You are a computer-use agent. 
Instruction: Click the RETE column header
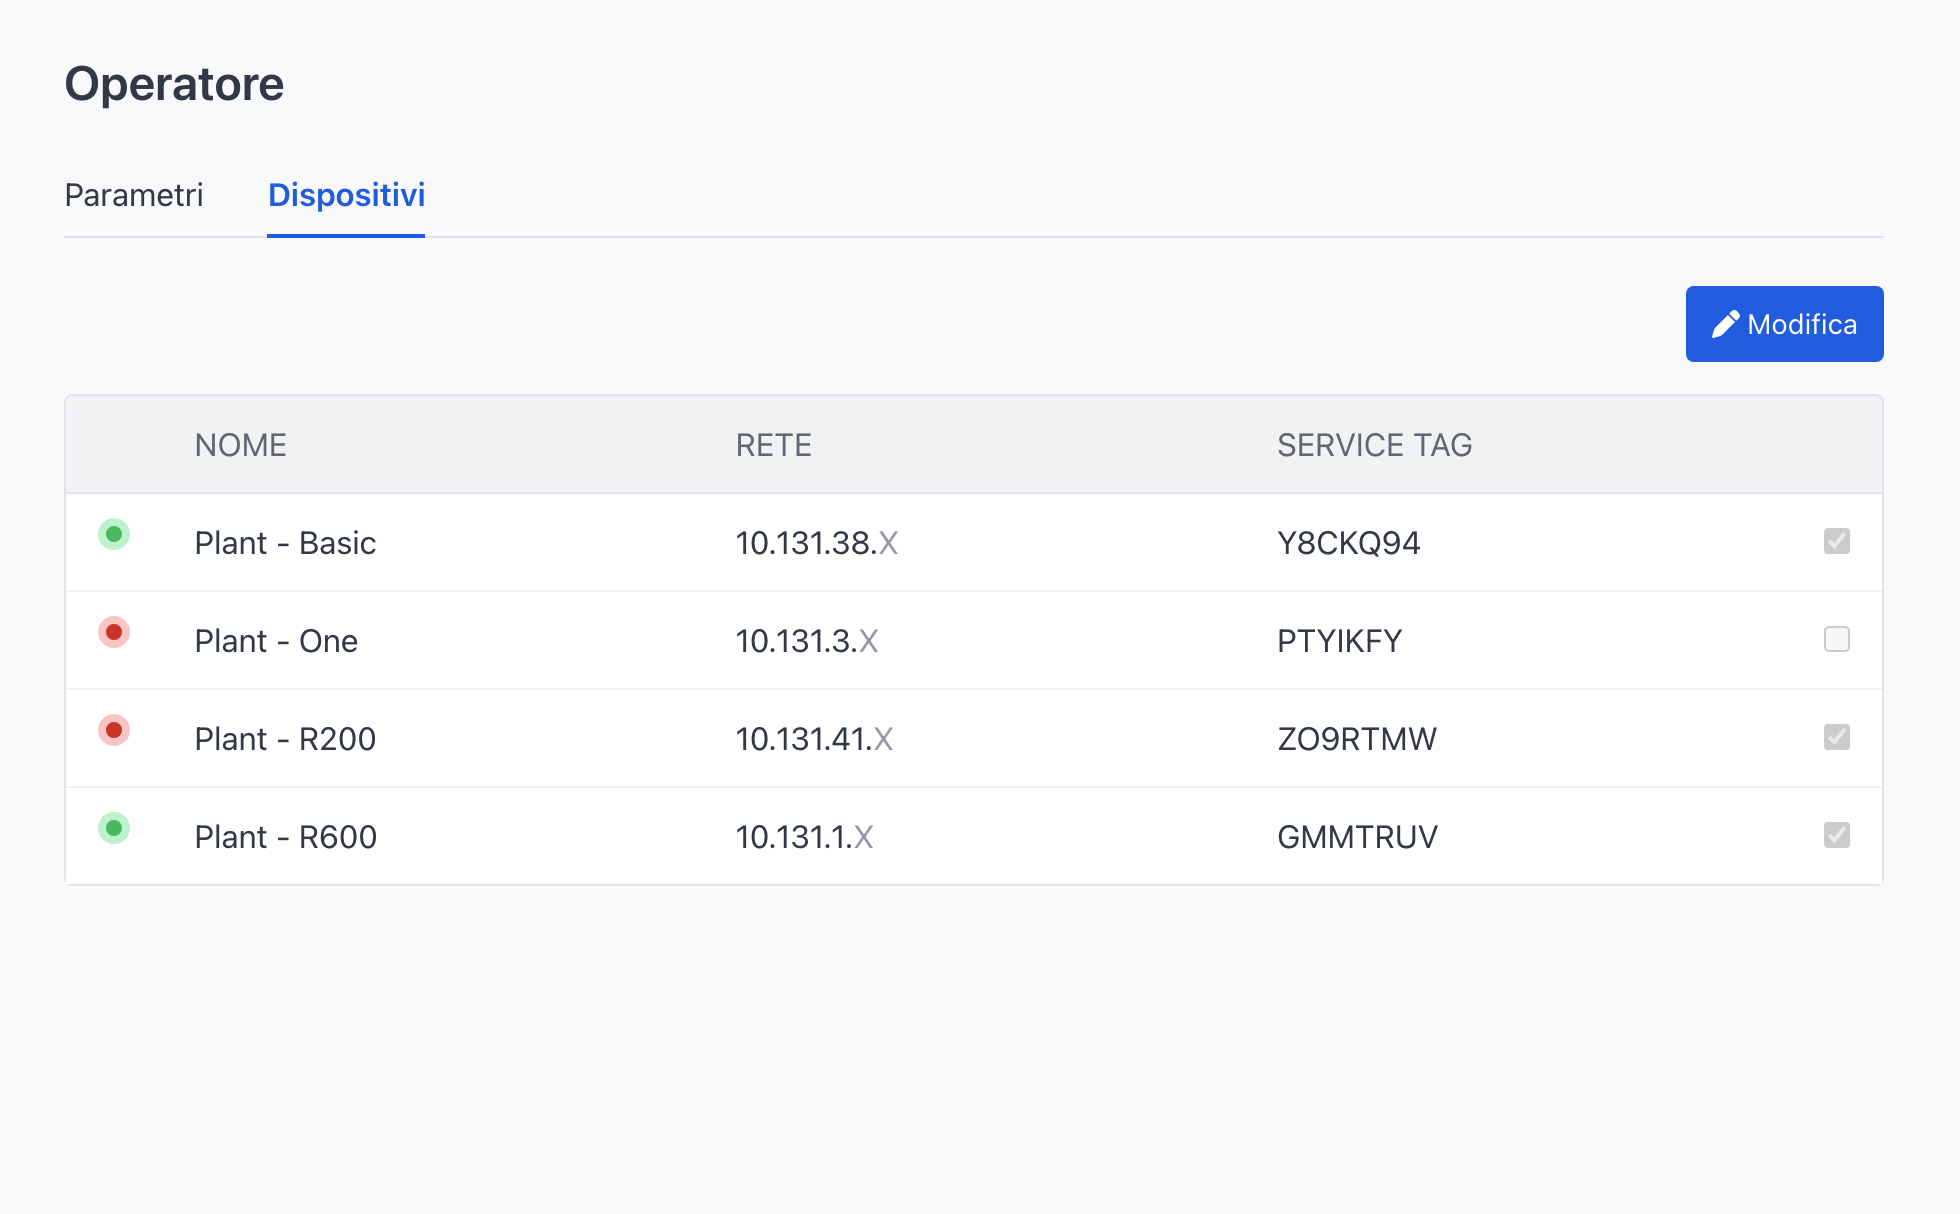click(x=773, y=445)
